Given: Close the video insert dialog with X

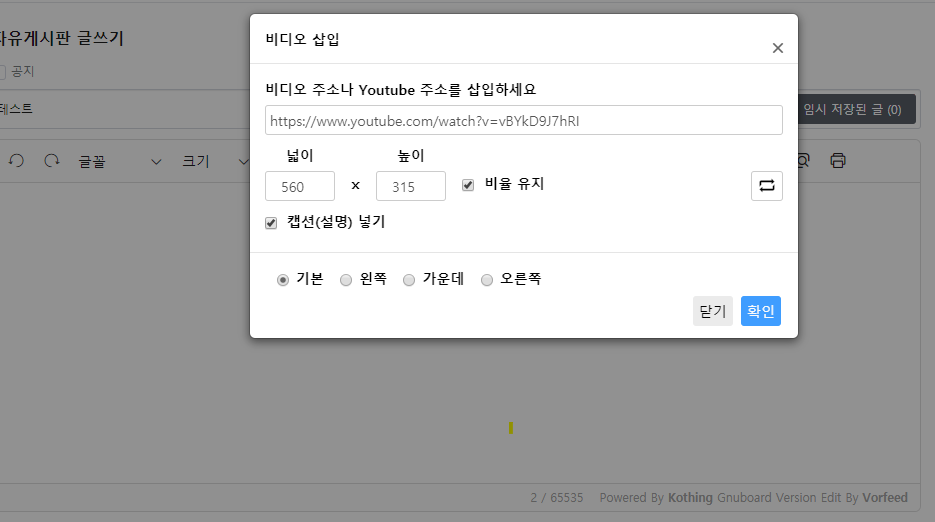Looking at the screenshot, I should tap(778, 48).
